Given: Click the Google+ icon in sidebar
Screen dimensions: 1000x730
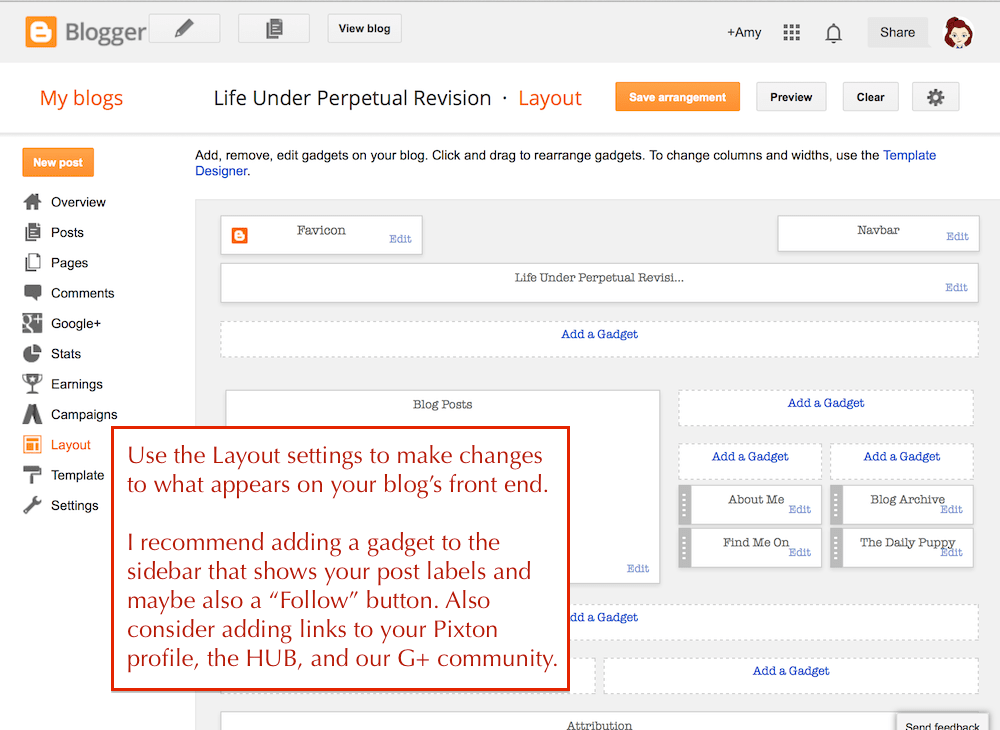Looking at the screenshot, I should tap(32, 323).
